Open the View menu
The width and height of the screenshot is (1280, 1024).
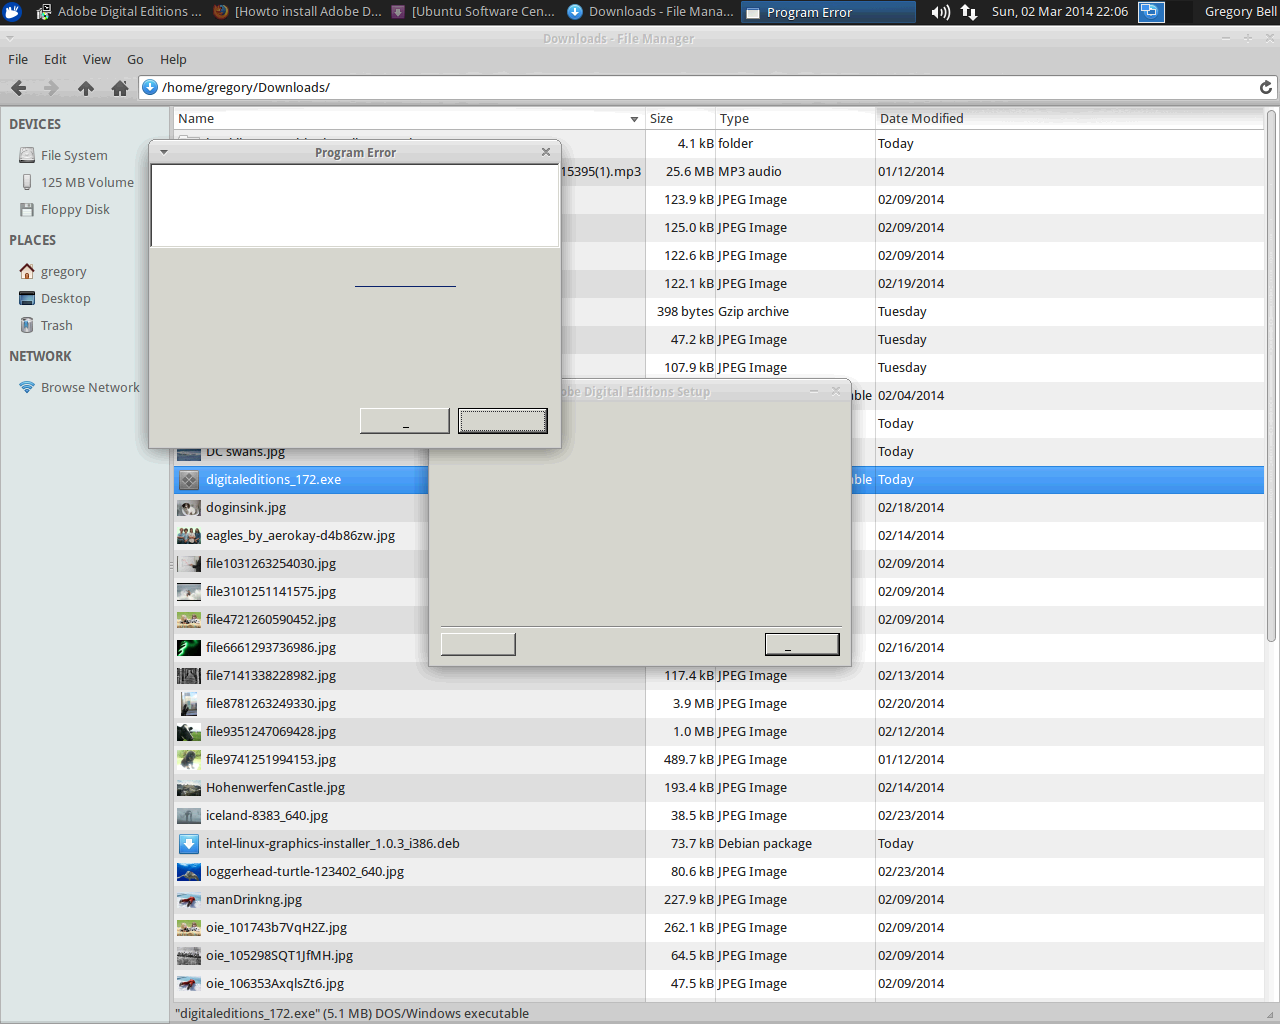(97, 60)
